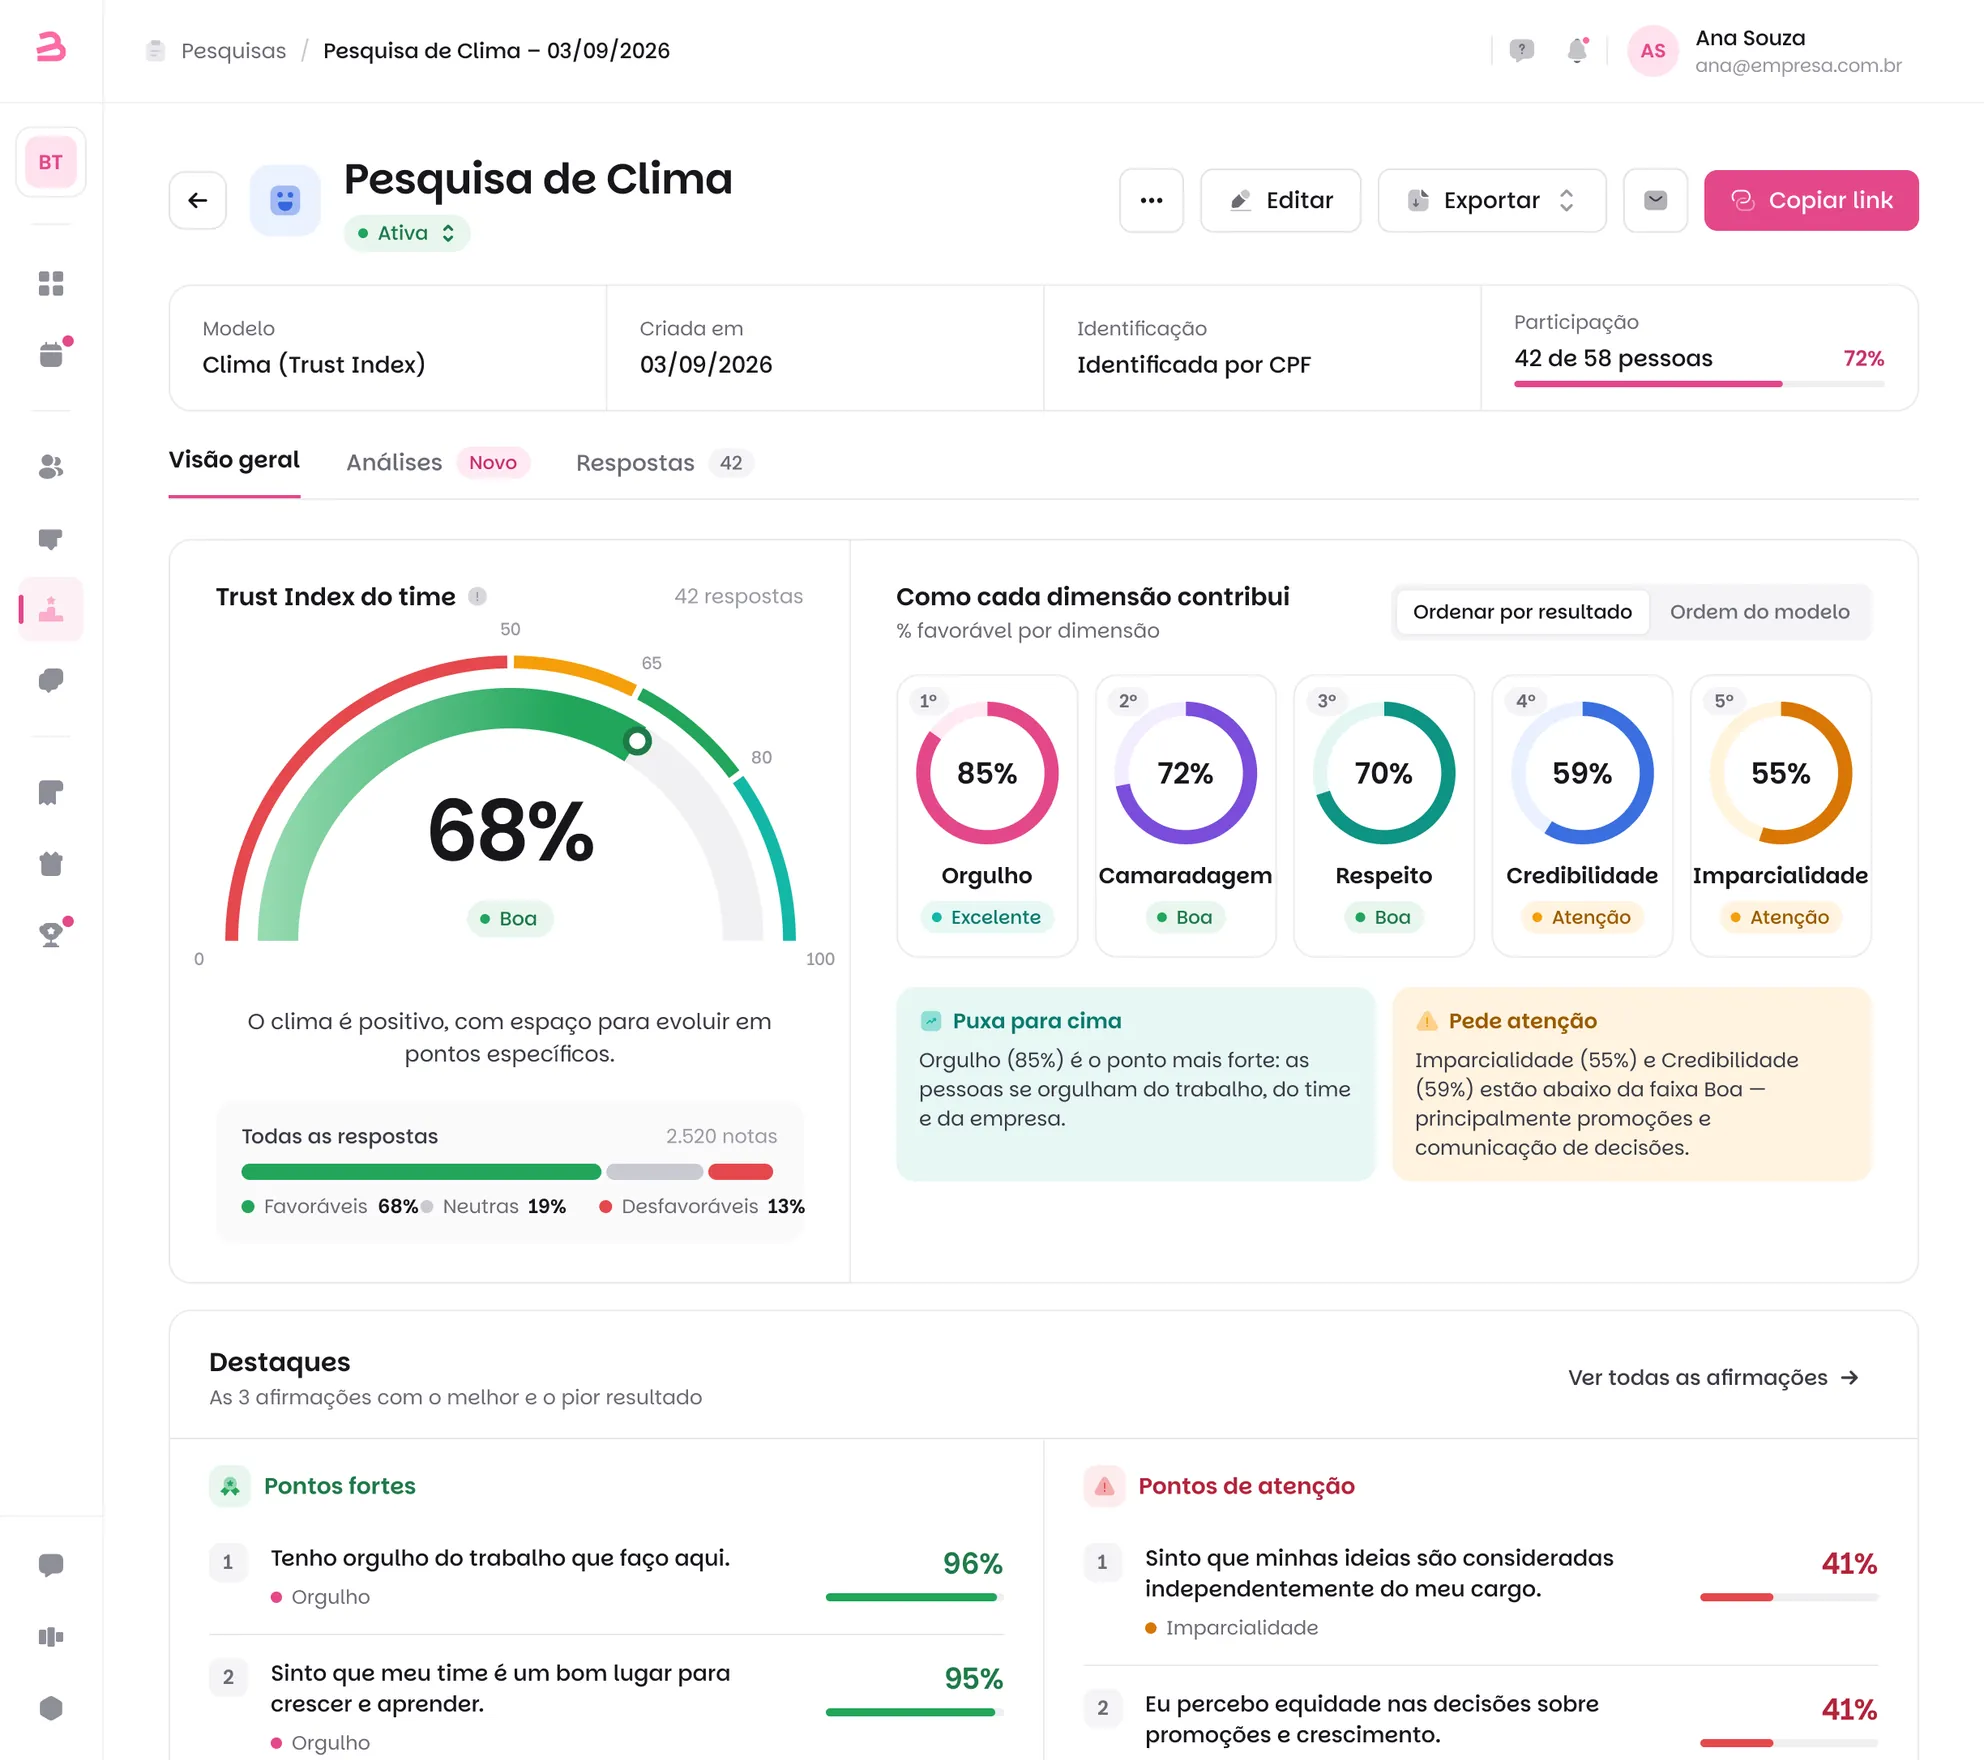Viewport: 1984px width, 1760px height.
Task: Click the Puxa para cima insight card
Action: [1136, 1084]
